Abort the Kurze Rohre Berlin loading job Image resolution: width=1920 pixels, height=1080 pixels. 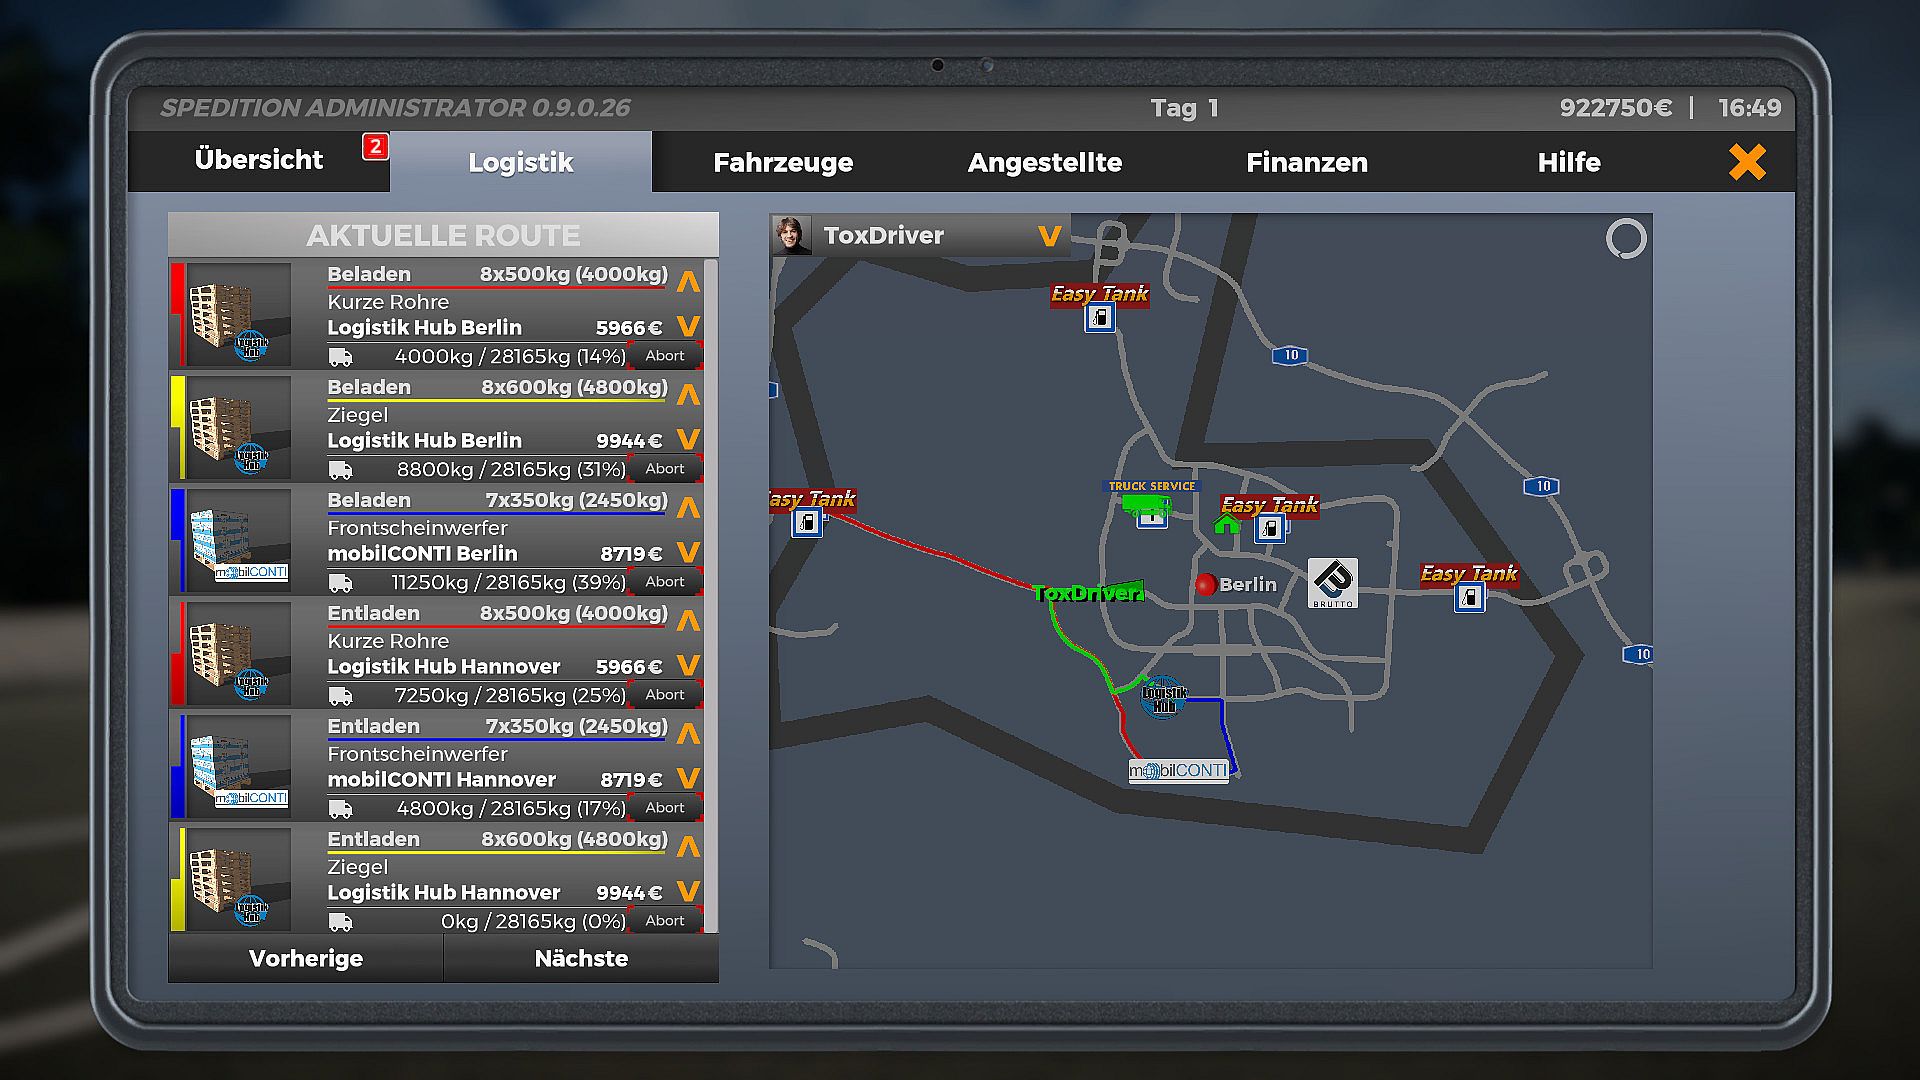tap(664, 356)
